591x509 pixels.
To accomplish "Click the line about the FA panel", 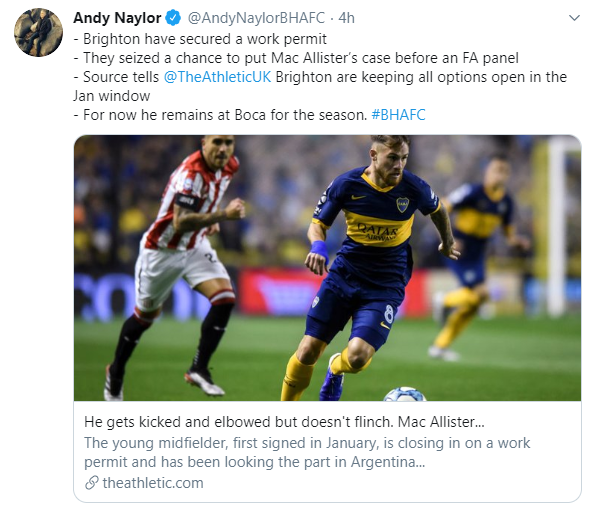I will click(x=296, y=58).
